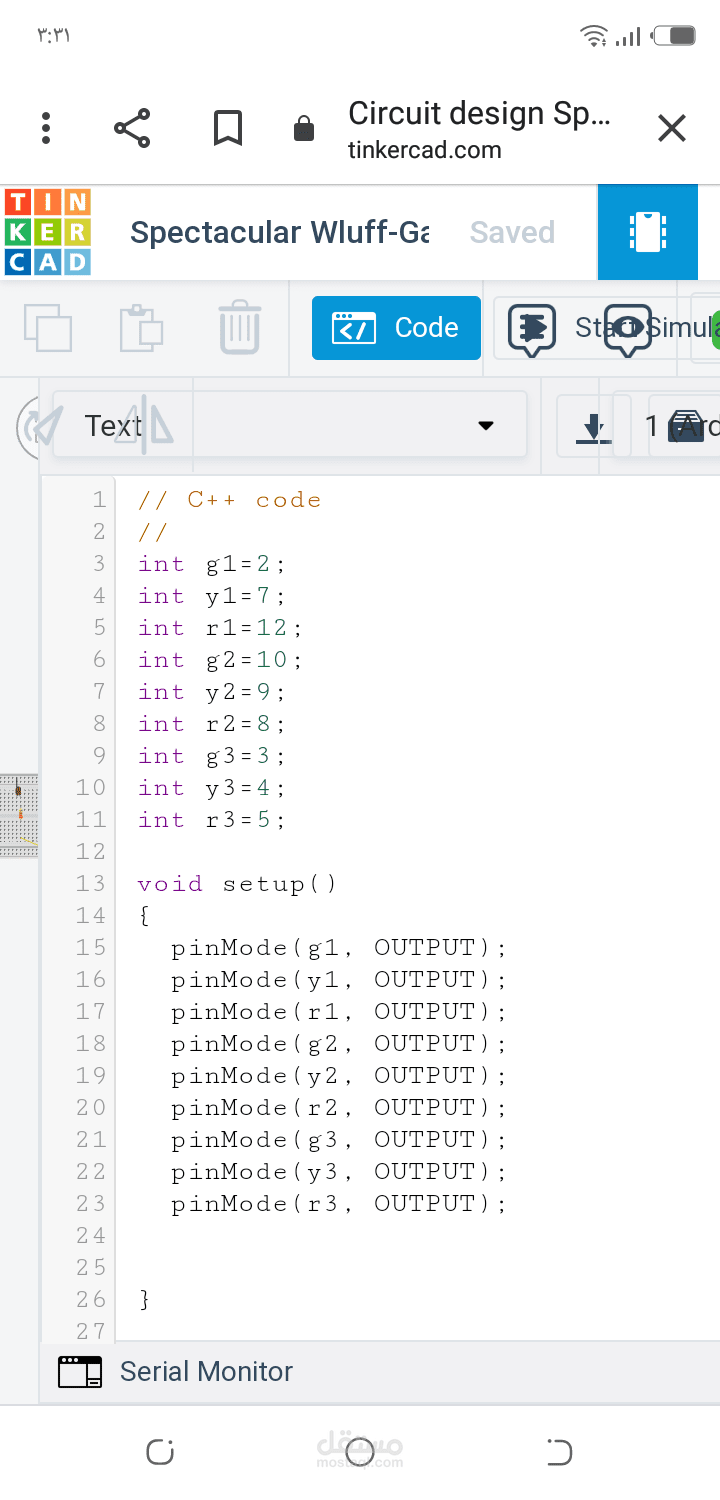Click code line 'int r2=8;'
The width and height of the screenshot is (720, 1500).
(x=212, y=724)
